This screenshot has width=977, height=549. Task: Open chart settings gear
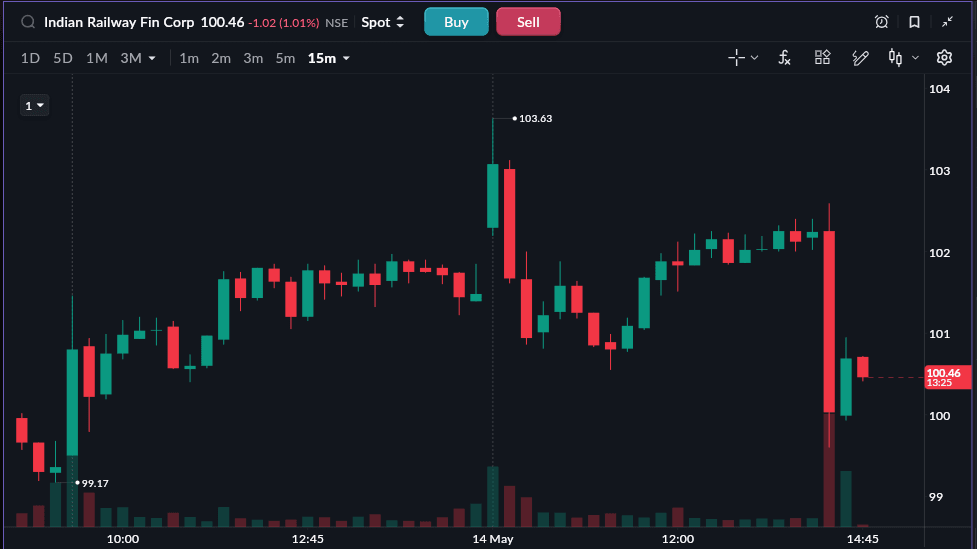(x=944, y=58)
